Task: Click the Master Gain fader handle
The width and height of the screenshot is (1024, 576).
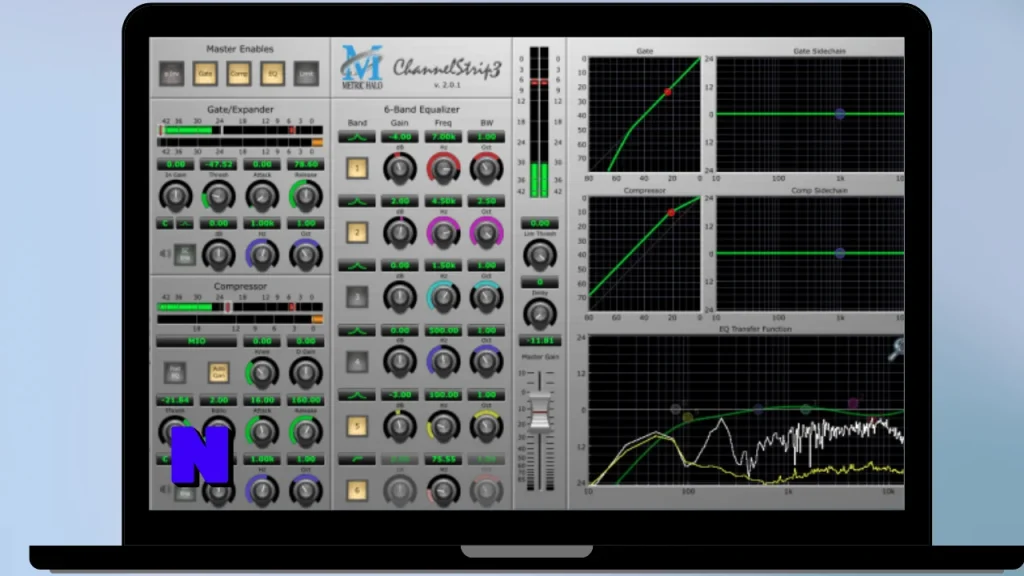Action: click(x=539, y=413)
